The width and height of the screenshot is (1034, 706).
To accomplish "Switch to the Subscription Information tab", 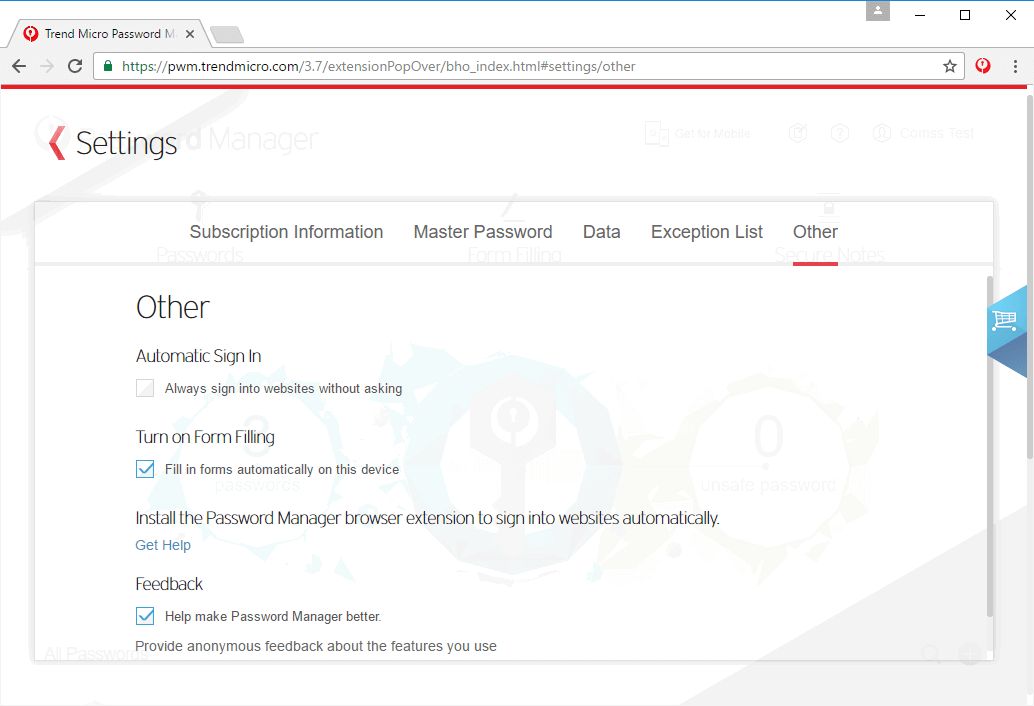I will coord(286,232).
